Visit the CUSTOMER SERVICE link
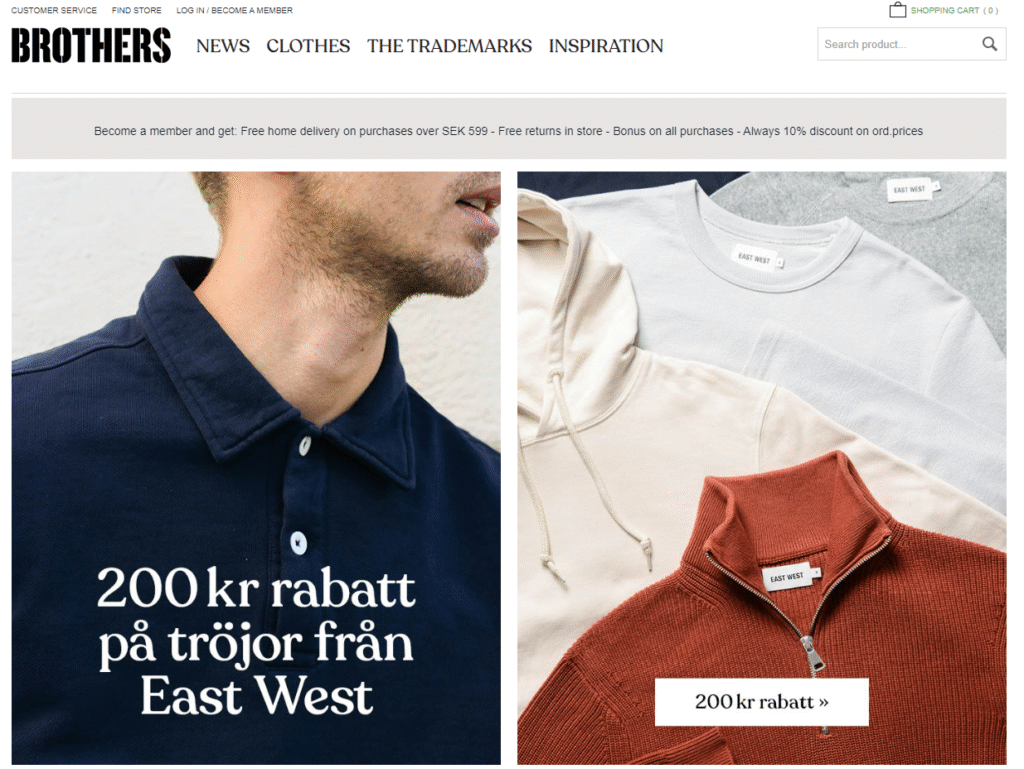Viewport: 1024px width, 769px height. pos(54,10)
